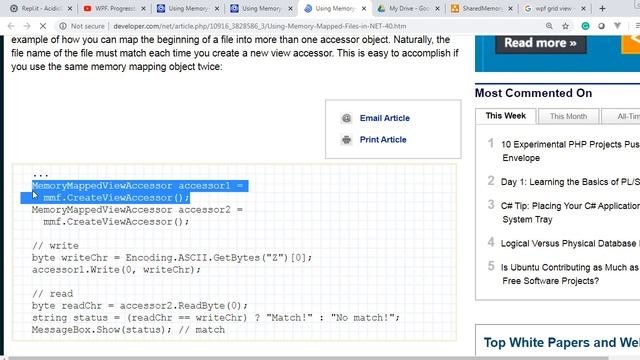Click the Most Commented On heading
This screenshot has height=360, width=640.
pos(533,93)
